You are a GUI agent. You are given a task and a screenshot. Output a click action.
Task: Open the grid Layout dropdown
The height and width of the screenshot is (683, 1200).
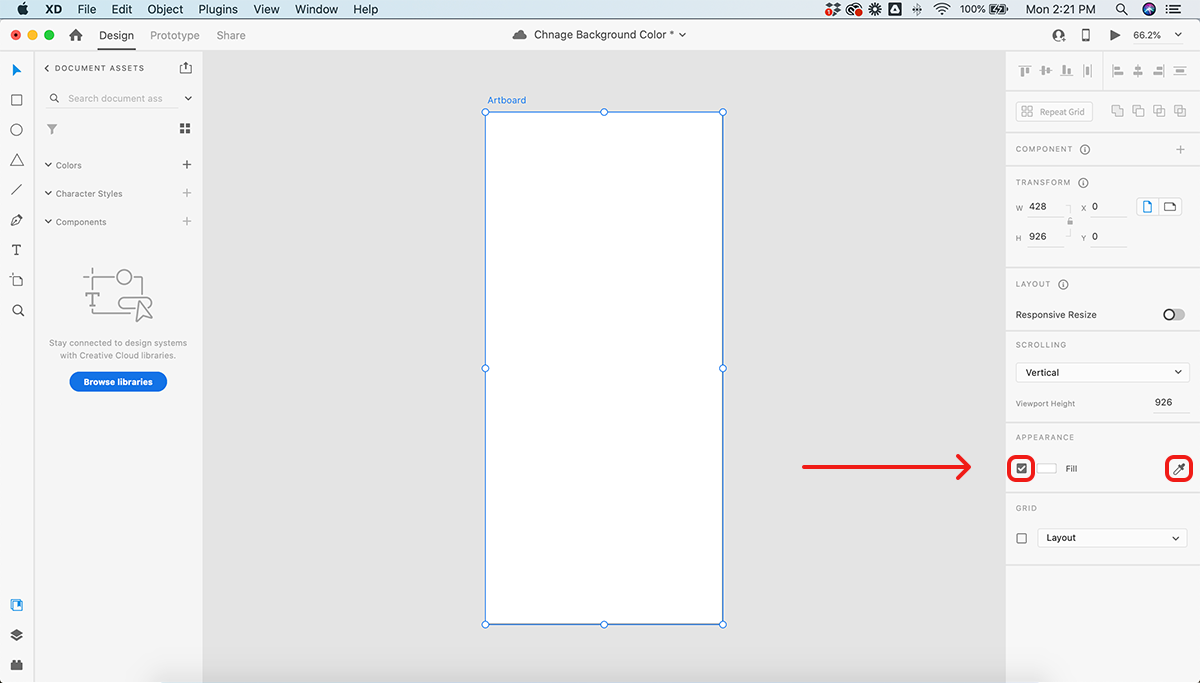click(x=1112, y=538)
